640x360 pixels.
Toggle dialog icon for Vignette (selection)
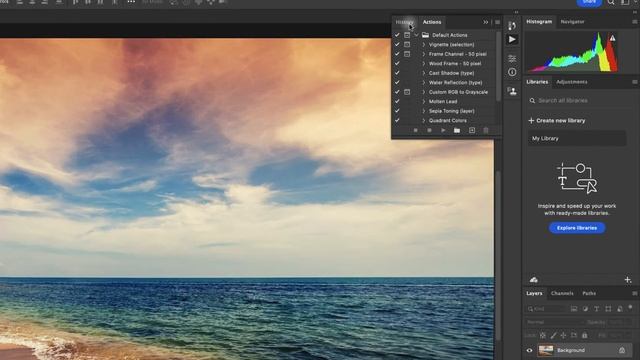tap(407, 44)
